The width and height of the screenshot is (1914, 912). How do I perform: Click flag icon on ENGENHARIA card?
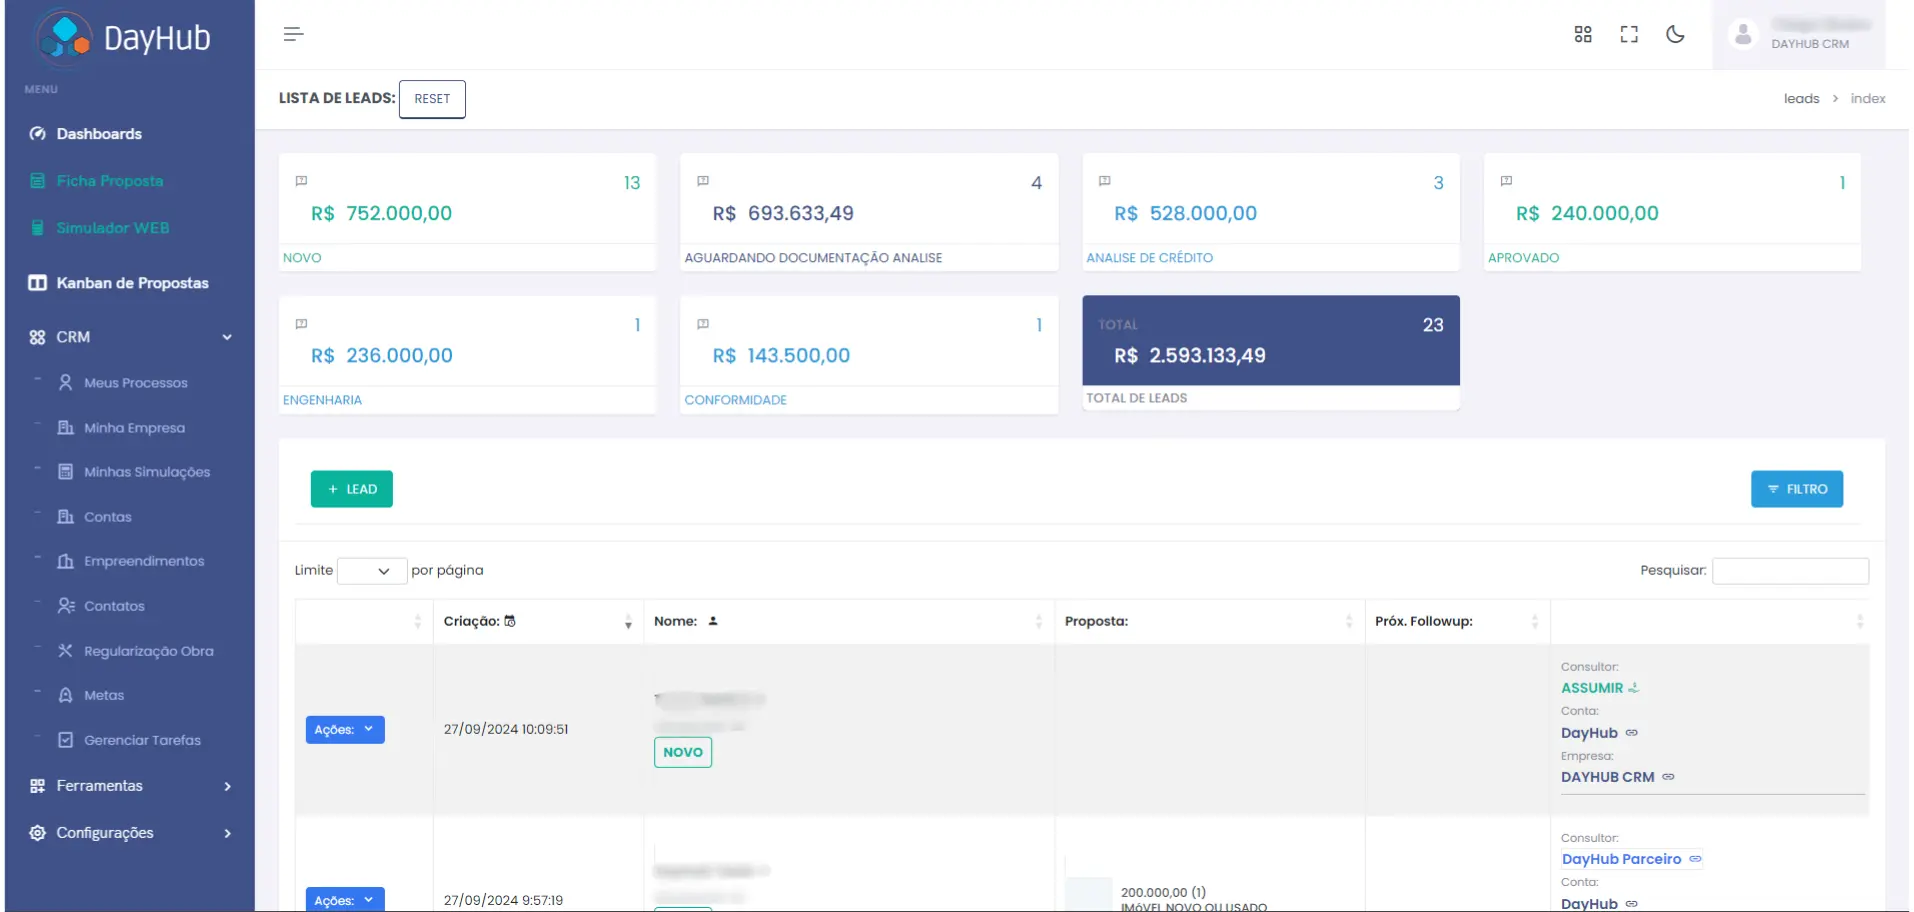[x=301, y=324]
